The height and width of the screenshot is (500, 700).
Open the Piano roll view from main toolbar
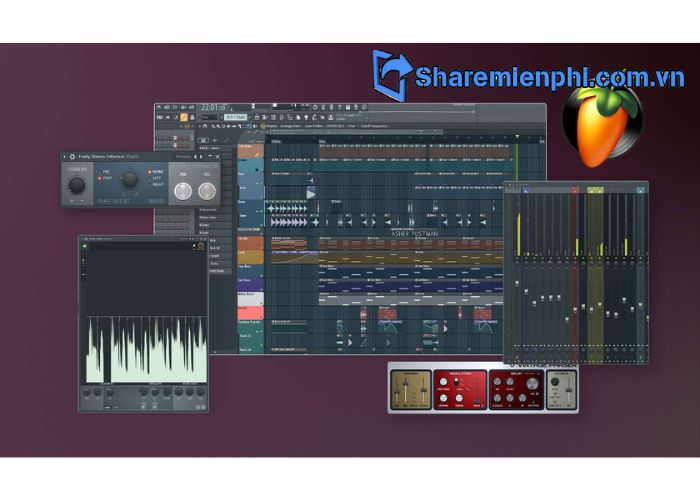tap(265, 117)
